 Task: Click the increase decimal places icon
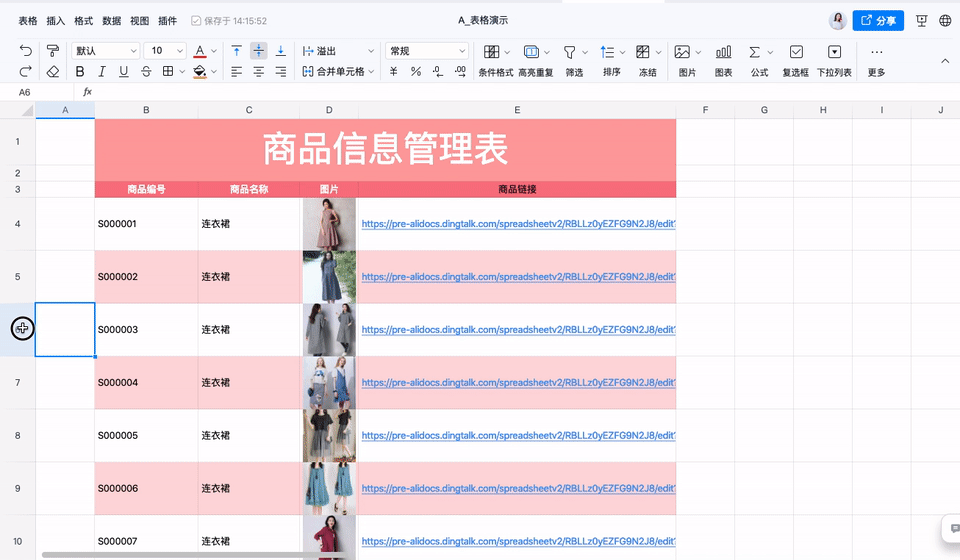[460, 72]
